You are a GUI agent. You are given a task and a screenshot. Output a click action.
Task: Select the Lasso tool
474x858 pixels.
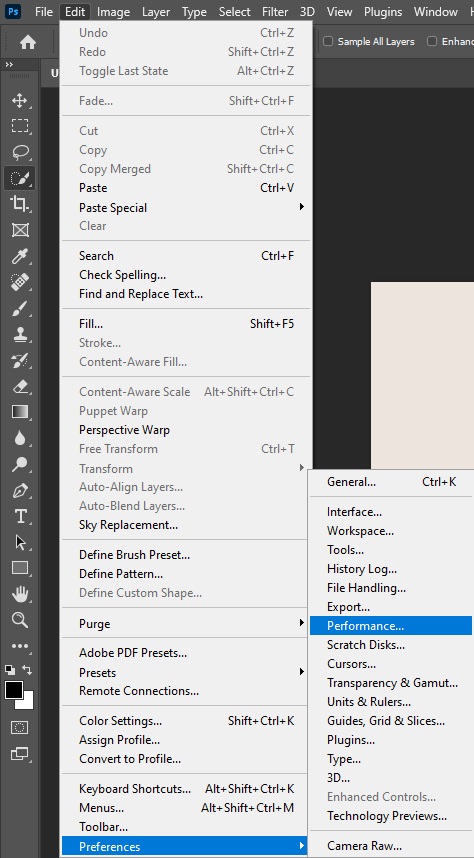click(20, 152)
